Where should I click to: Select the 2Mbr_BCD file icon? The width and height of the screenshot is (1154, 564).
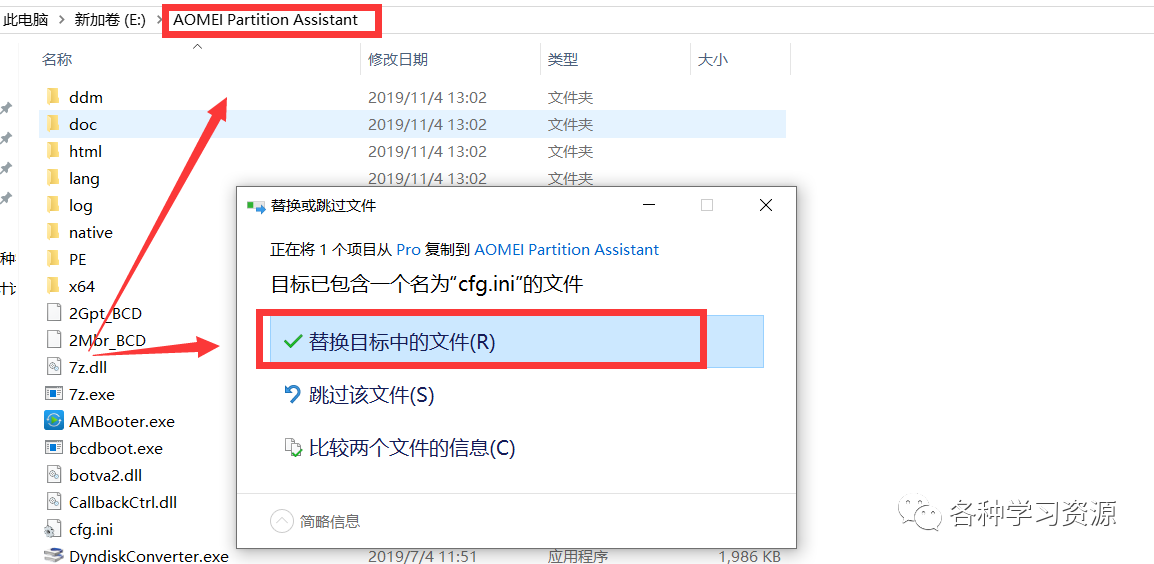click(53, 340)
